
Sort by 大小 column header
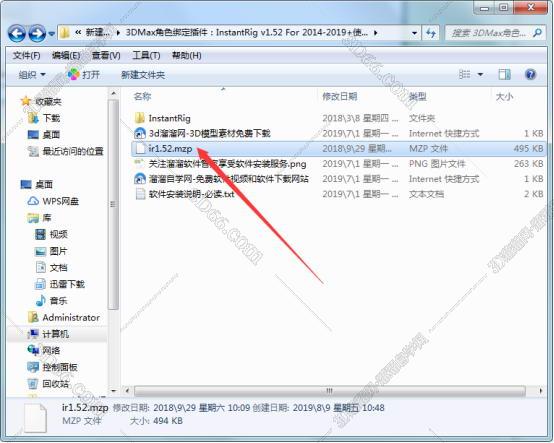pos(504,96)
